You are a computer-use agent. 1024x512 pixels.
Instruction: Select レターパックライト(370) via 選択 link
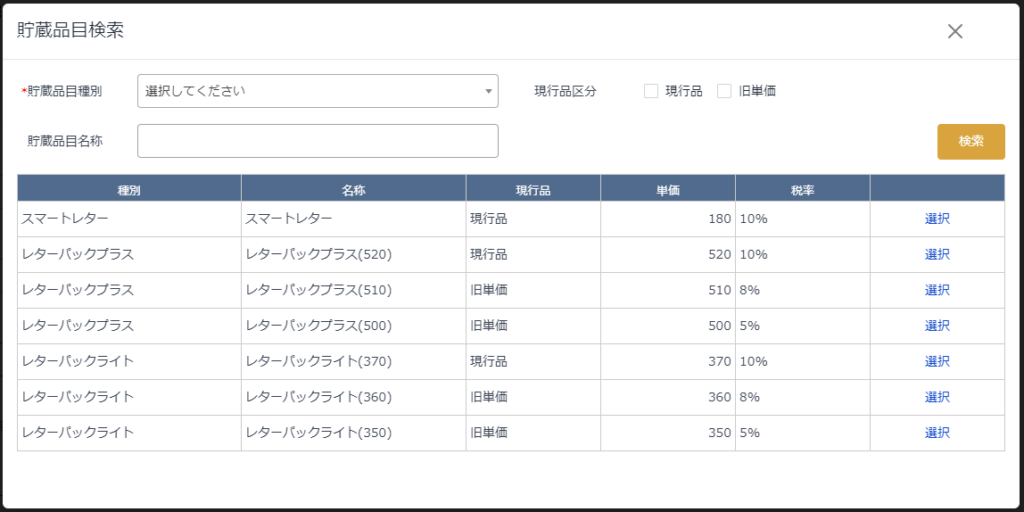pos(937,361)
